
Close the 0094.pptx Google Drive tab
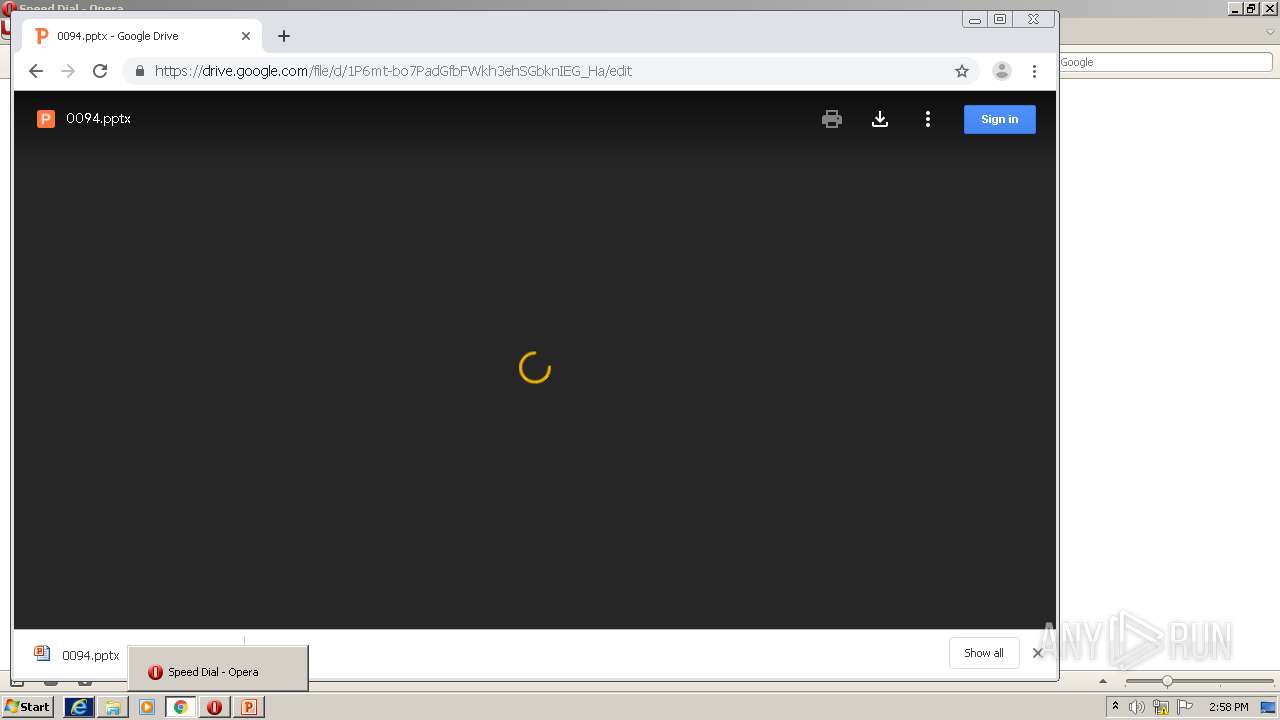pyautogui.click(x=246, y=36)
